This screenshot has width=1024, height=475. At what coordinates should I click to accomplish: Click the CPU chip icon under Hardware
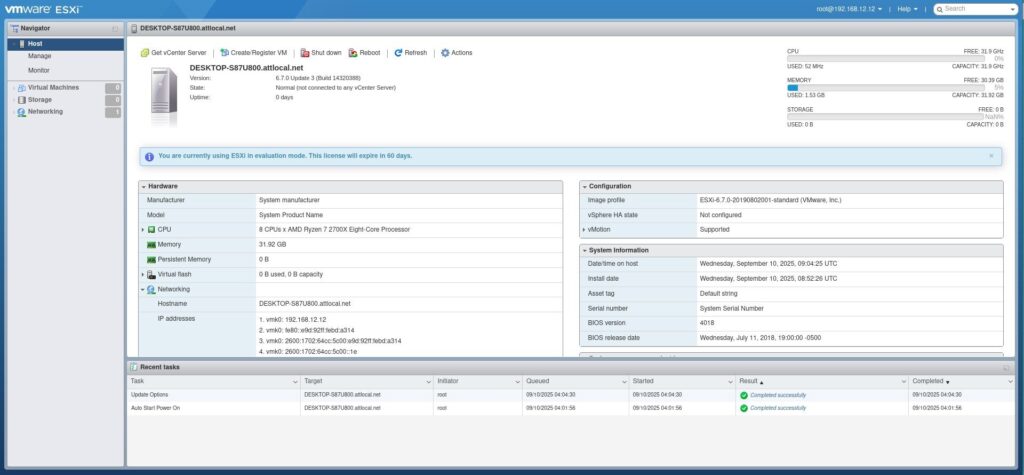(152, 230)
